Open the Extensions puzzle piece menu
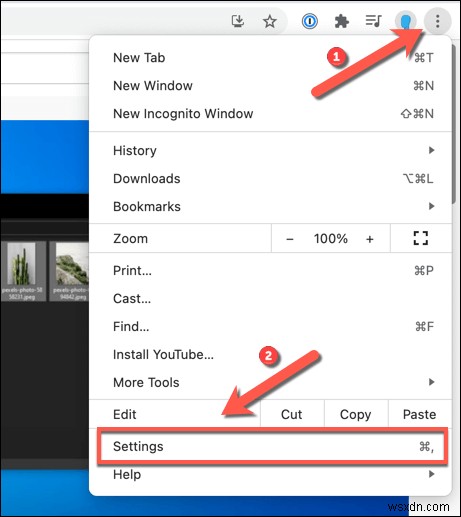Image resolution: width=461 pixels, height=517 pixels. pyautogui.click(x=342, y=22)
